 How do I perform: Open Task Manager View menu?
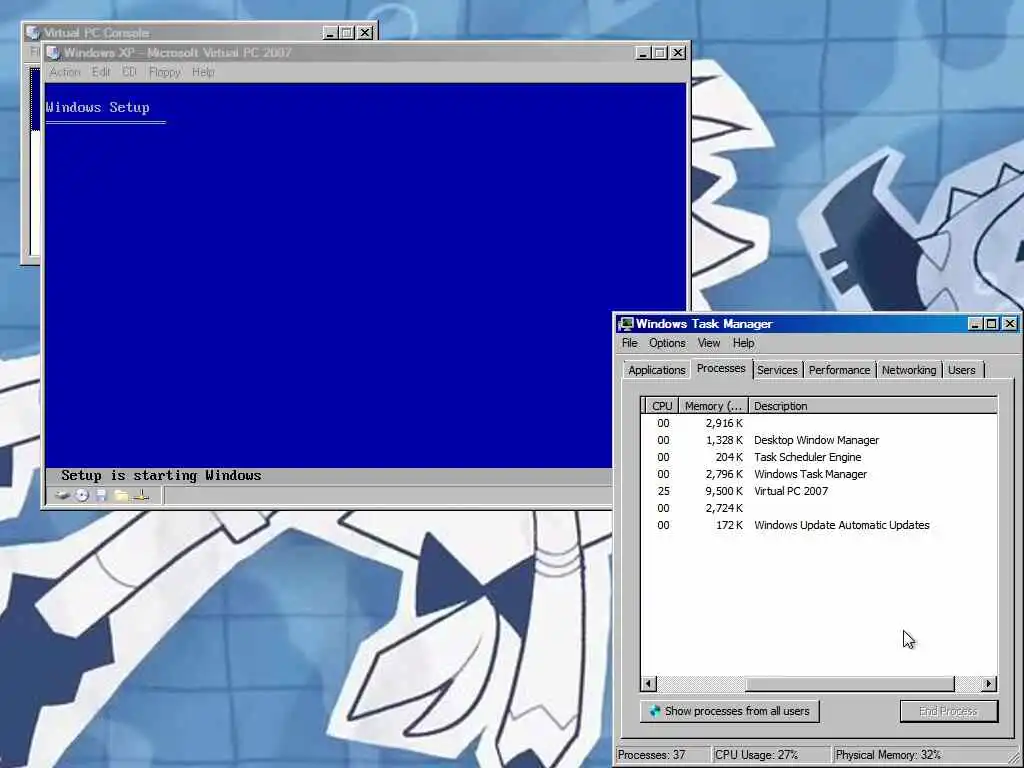click(709, 343)
